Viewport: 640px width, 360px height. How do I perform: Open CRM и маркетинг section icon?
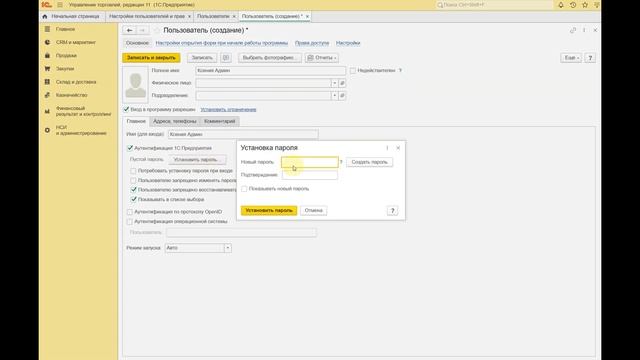point(47,42)
